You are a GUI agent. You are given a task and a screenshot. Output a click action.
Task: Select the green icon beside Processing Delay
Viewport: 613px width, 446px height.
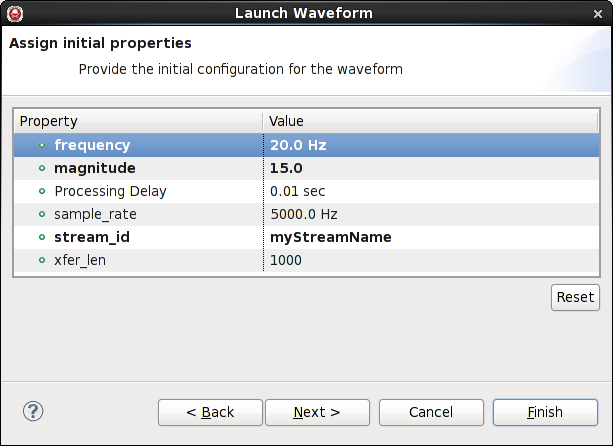[42, 191]
